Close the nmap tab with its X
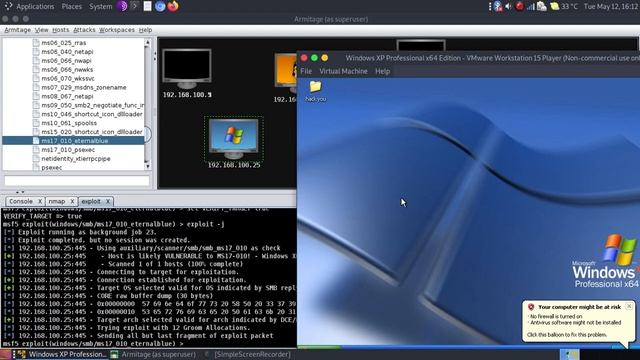 72,201
